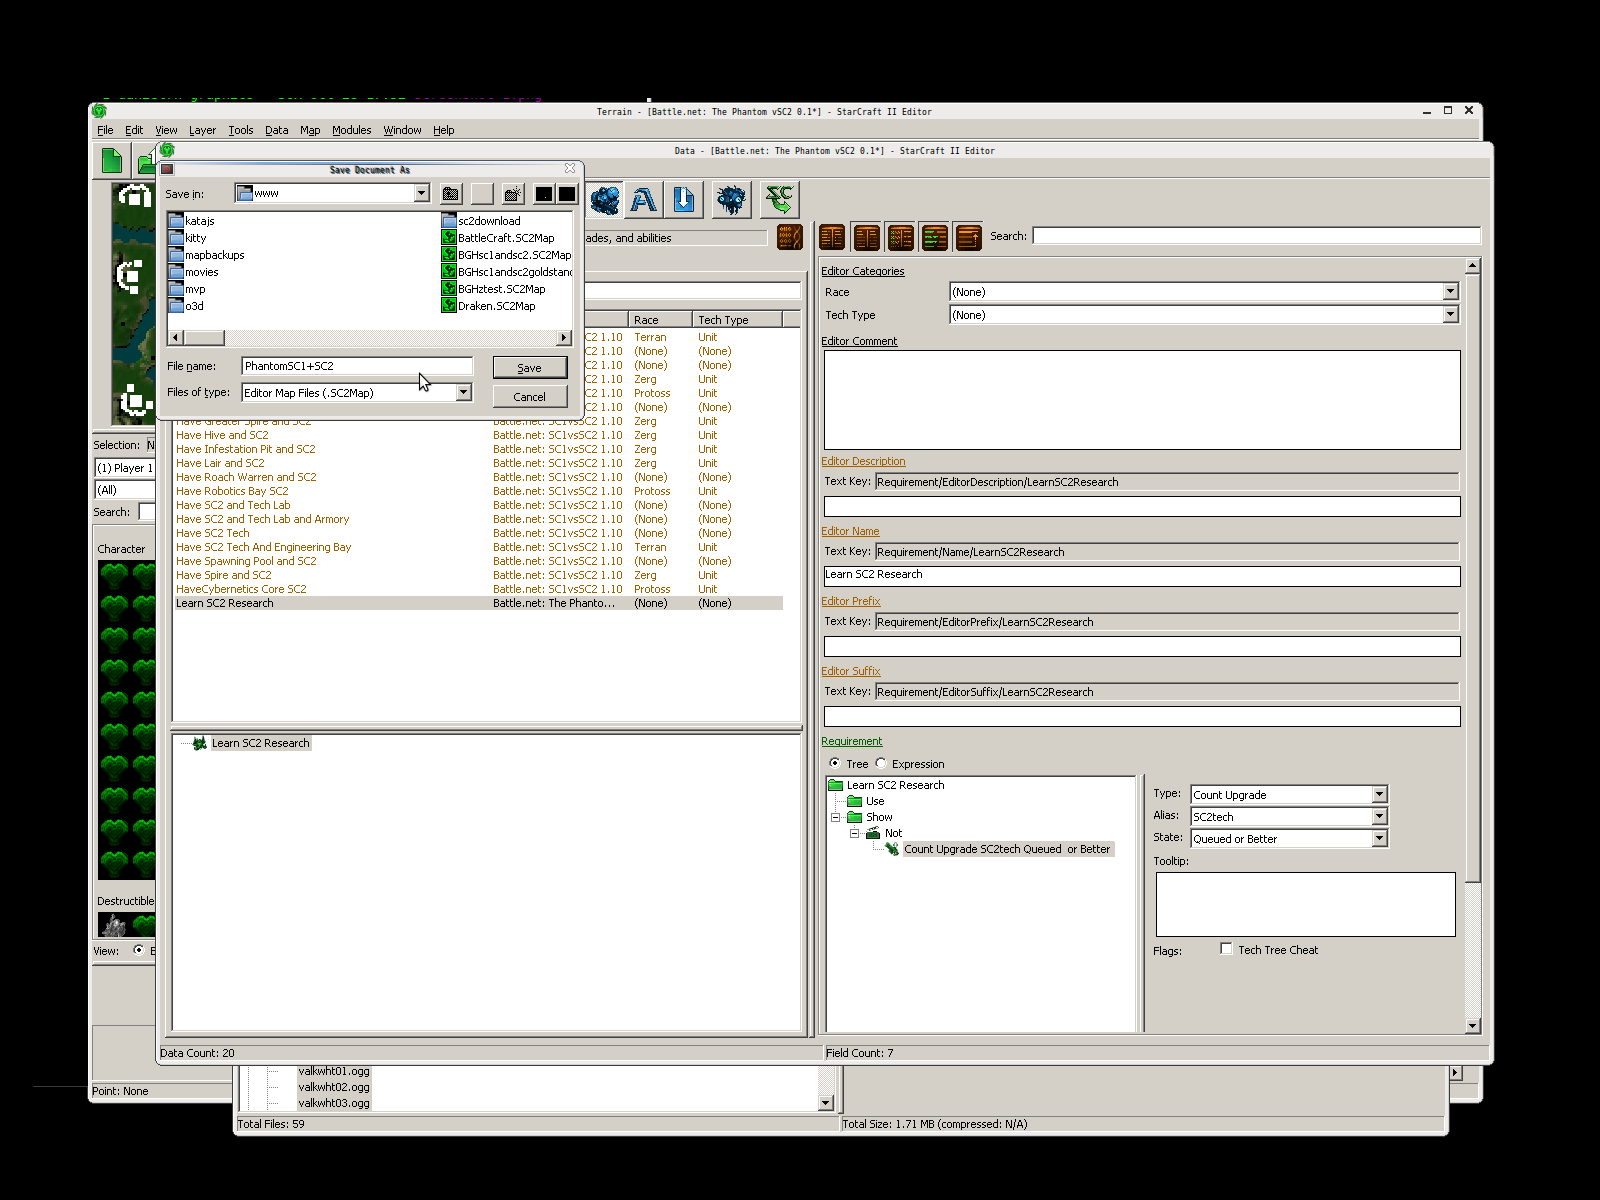Click the blue download arrow toolbar icon
Image resolution: width=1600 pixels, height=1200 pixels.
click(x=684, y=200)
